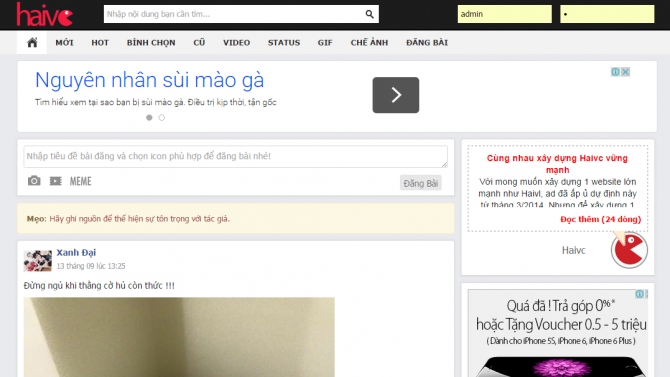Viewport: 670px width, 377px height.
Task: Click the Nguyên nhân sùi mào gà ad title
Action: [x=150, y=80]
